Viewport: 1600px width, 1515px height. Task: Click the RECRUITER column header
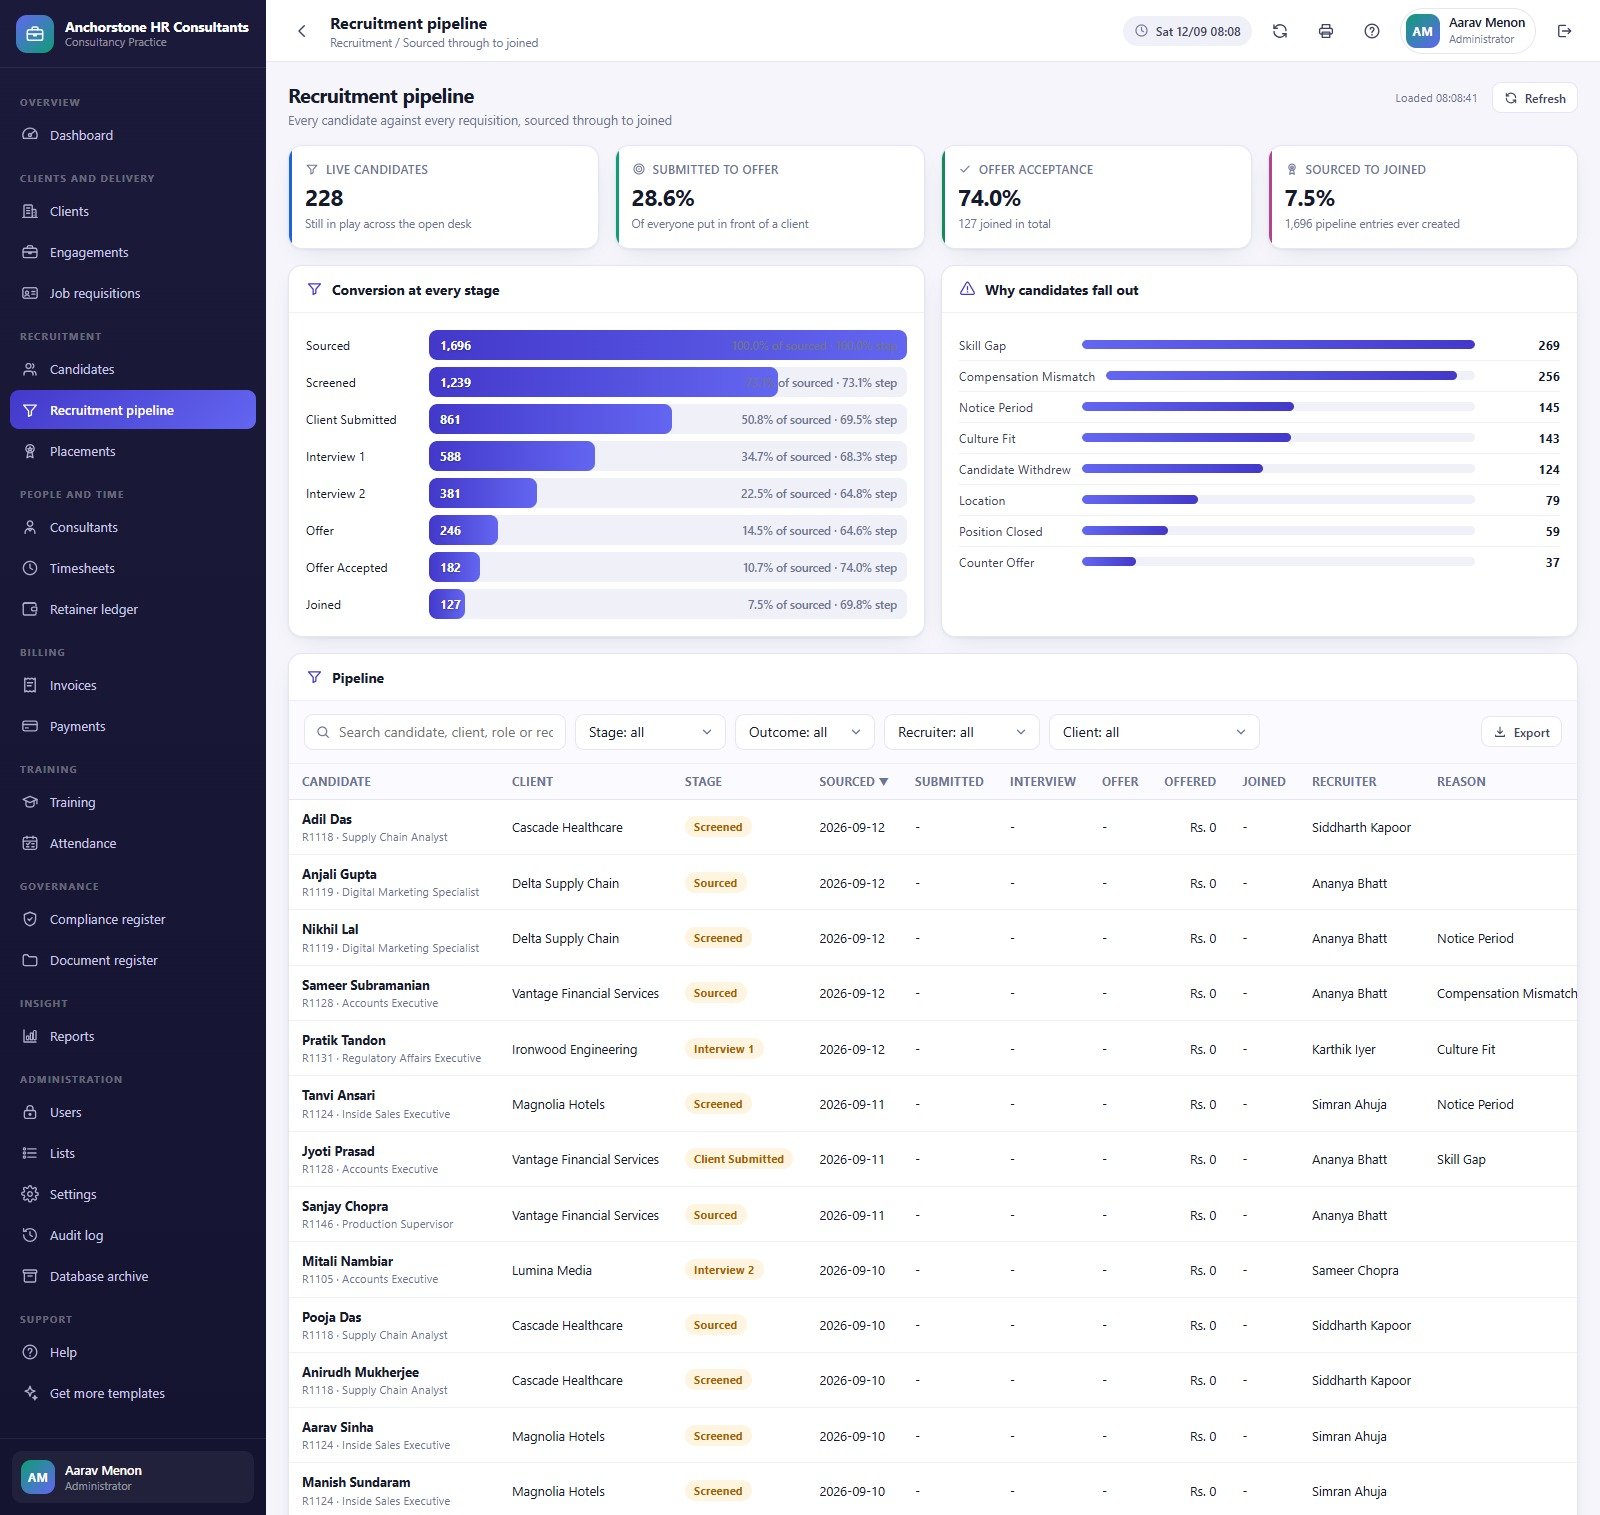point(1344,782)
